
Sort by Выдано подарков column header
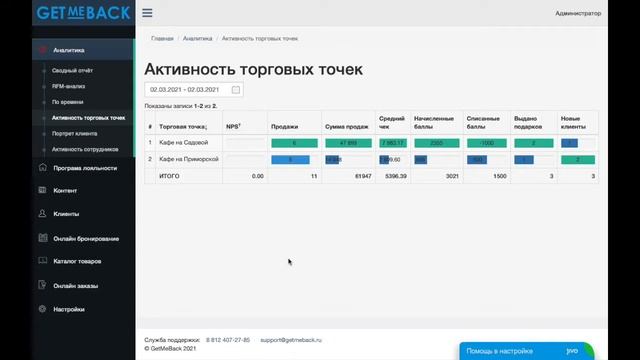pos(528,122)
